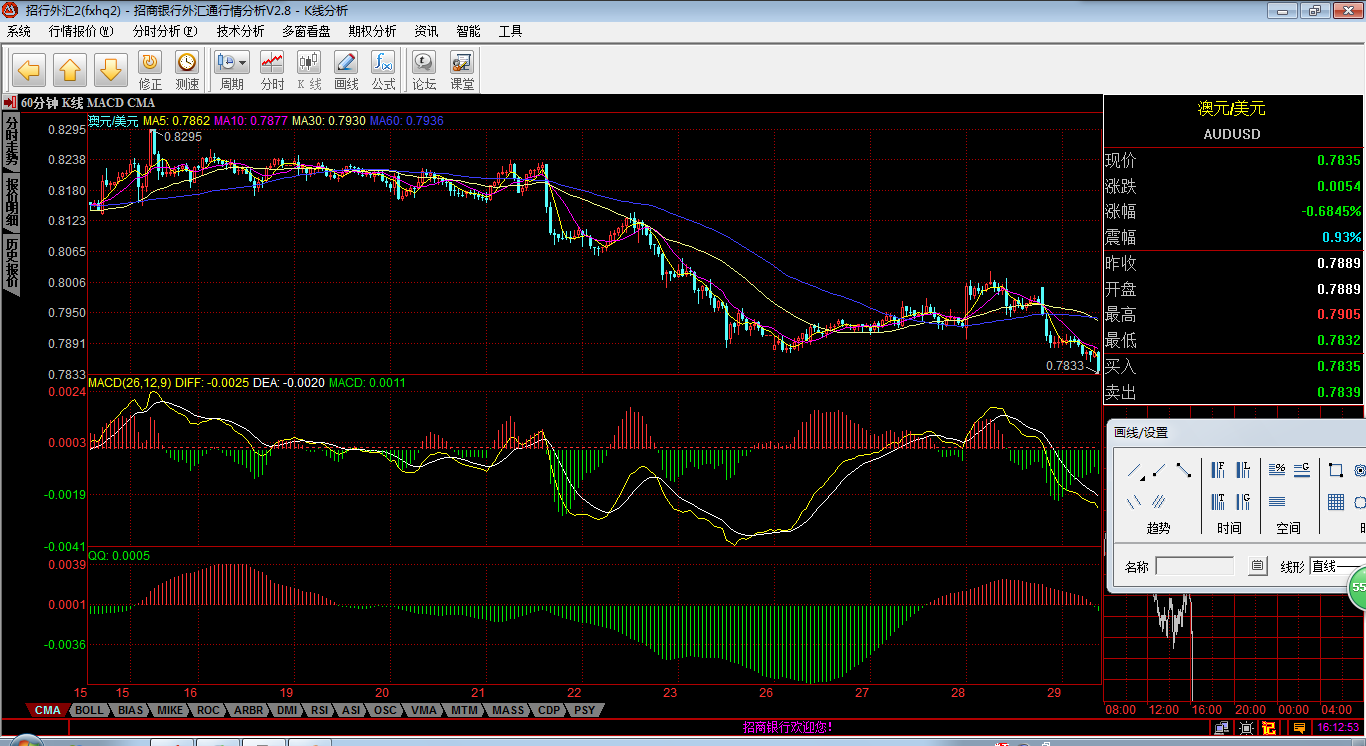The height and width of the screenshot is (746, 1366).
Task: Click the red panel toggle arrow beside 60分钟
Action: pyautogui.click(x=9, y=103)
